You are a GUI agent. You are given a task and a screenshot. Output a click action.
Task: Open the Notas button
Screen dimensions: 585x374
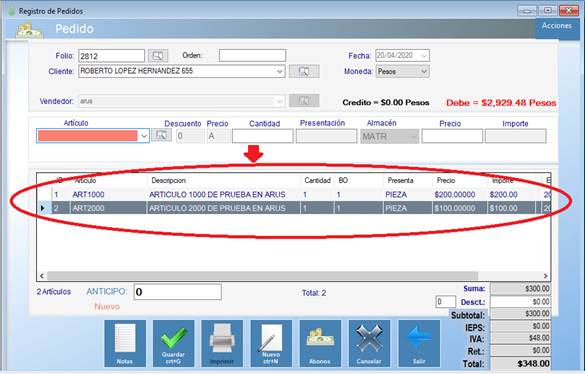125,343
